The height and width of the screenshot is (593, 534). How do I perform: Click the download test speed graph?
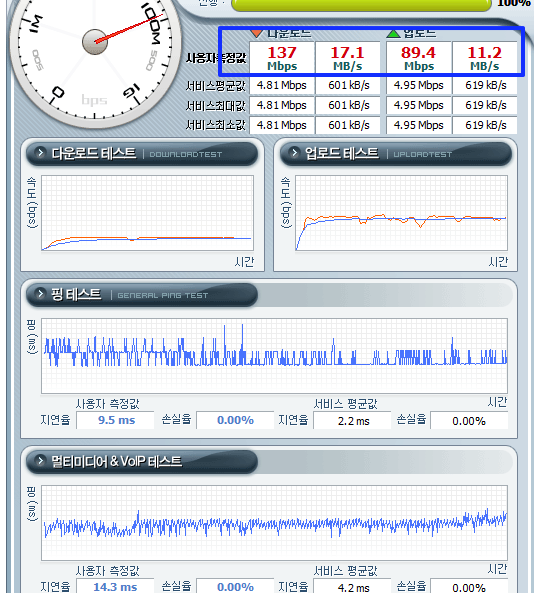(147, 213)
